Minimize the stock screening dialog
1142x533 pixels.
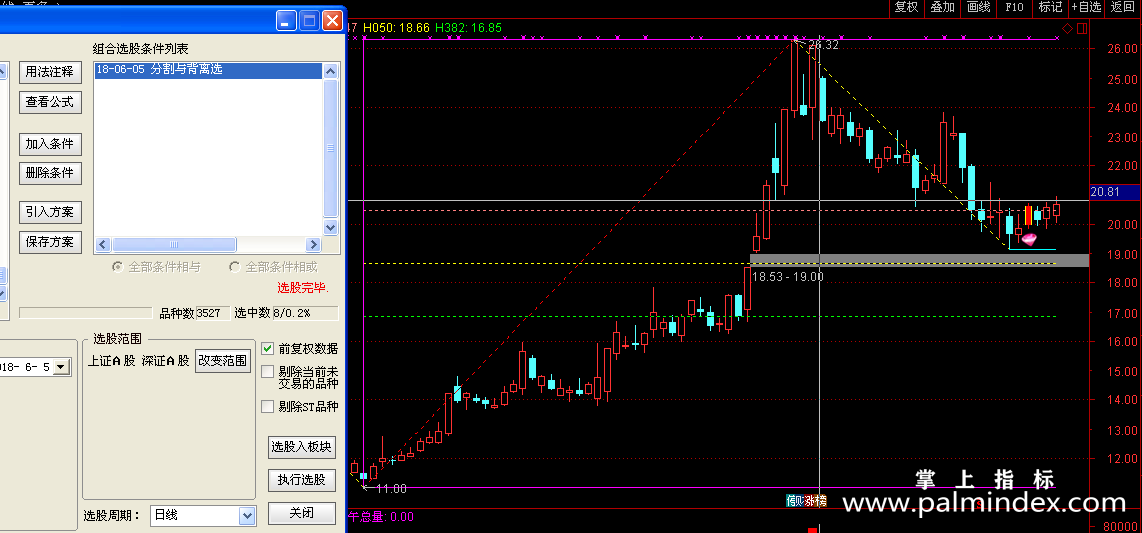(286, 20)
